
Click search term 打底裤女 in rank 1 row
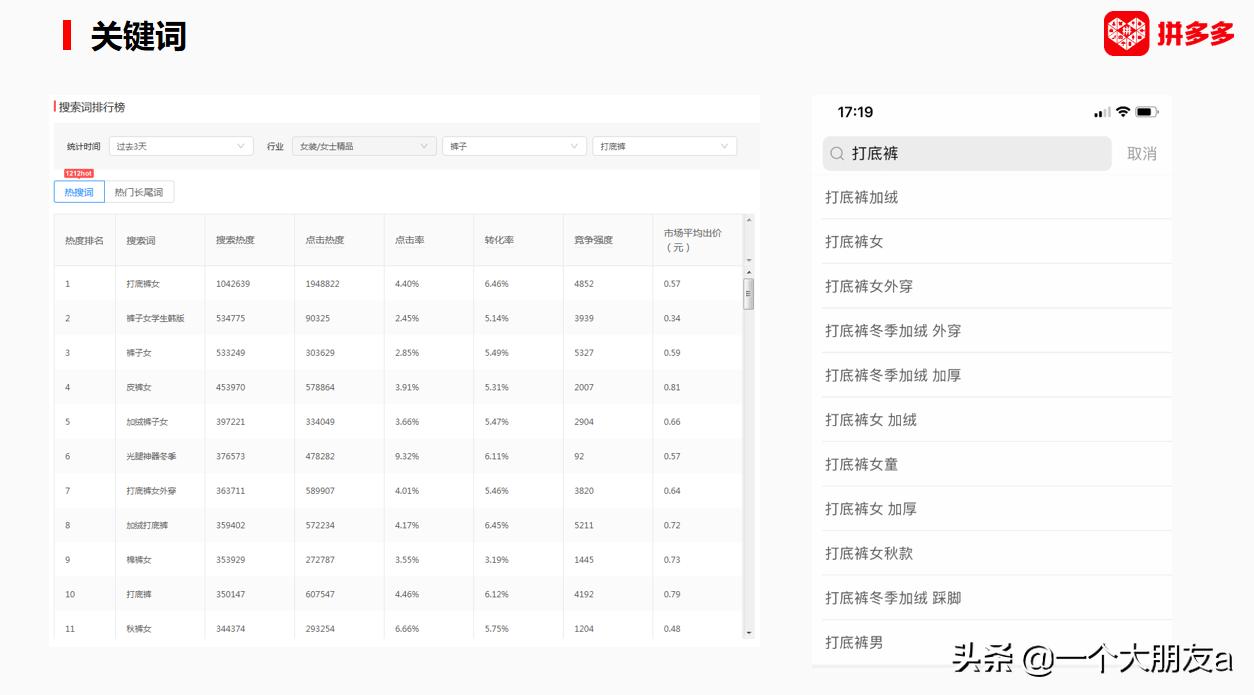pos(145,284)
